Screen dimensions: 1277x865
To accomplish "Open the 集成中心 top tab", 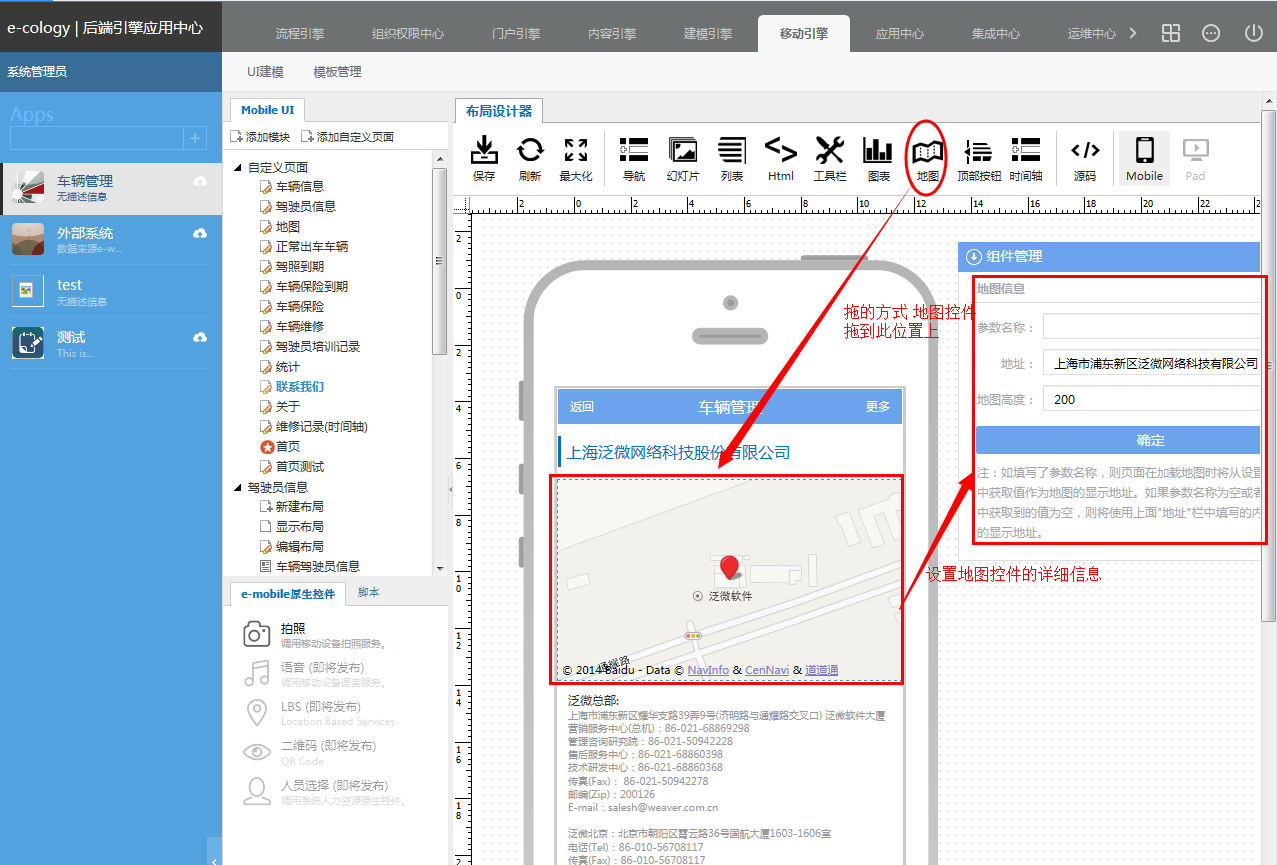I will point(996,33).
